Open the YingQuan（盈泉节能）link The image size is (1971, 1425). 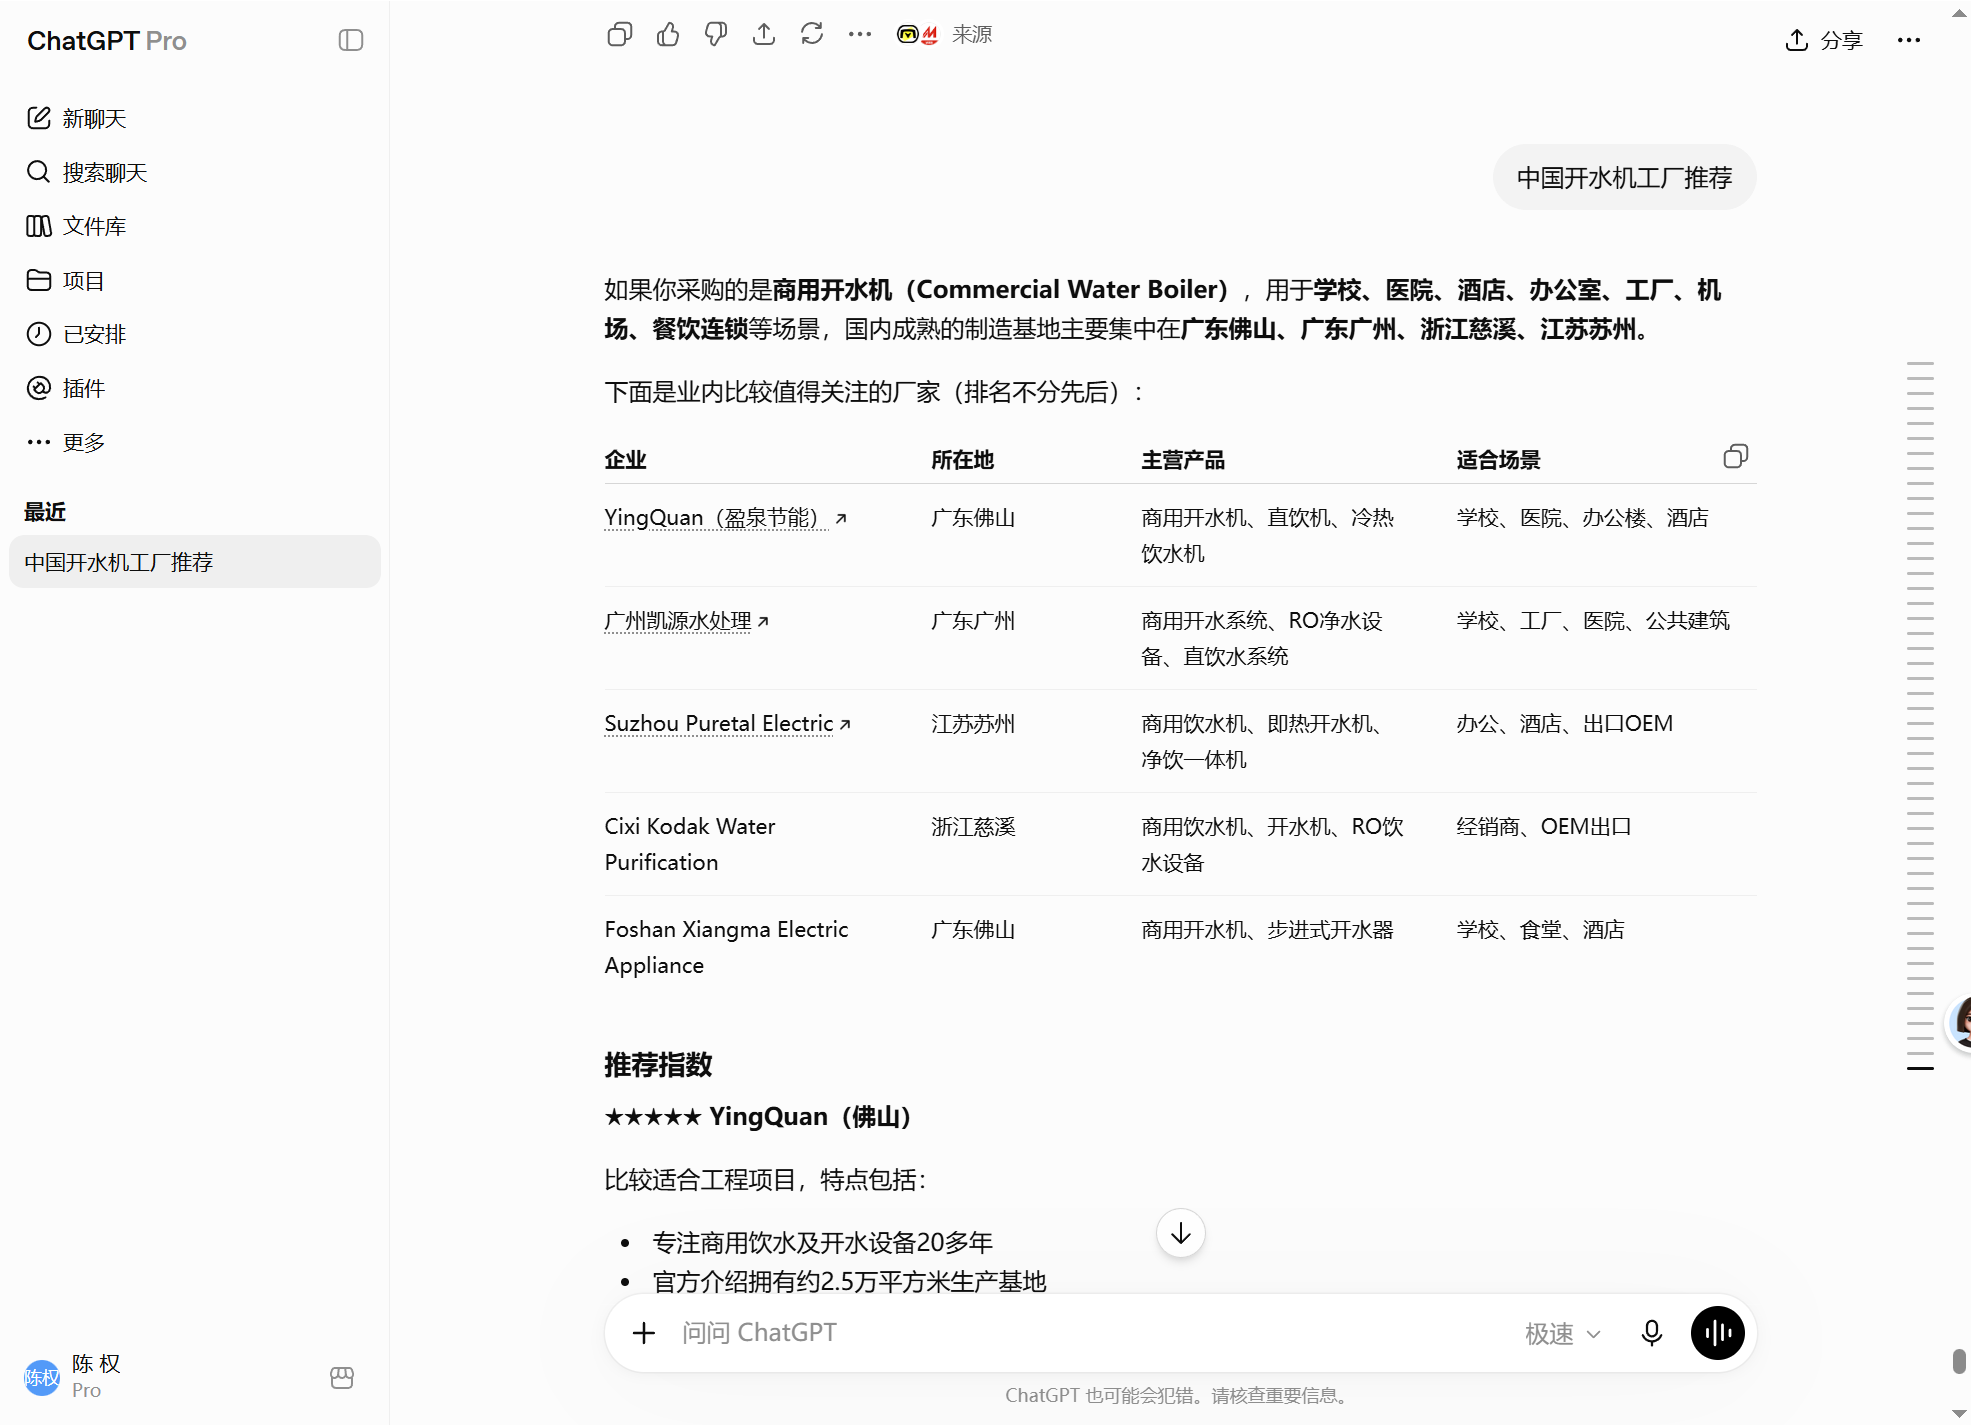coord(725,518)
